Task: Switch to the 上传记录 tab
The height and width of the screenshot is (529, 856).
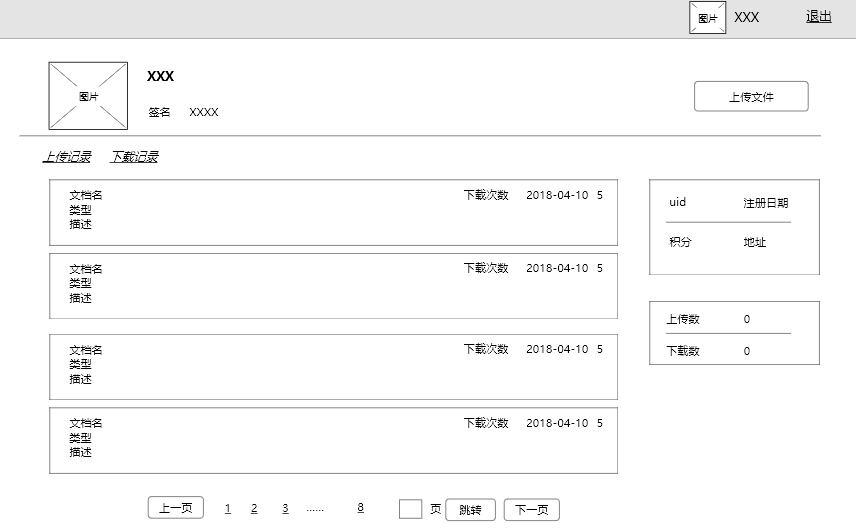Action: click(x=67, y=157)
